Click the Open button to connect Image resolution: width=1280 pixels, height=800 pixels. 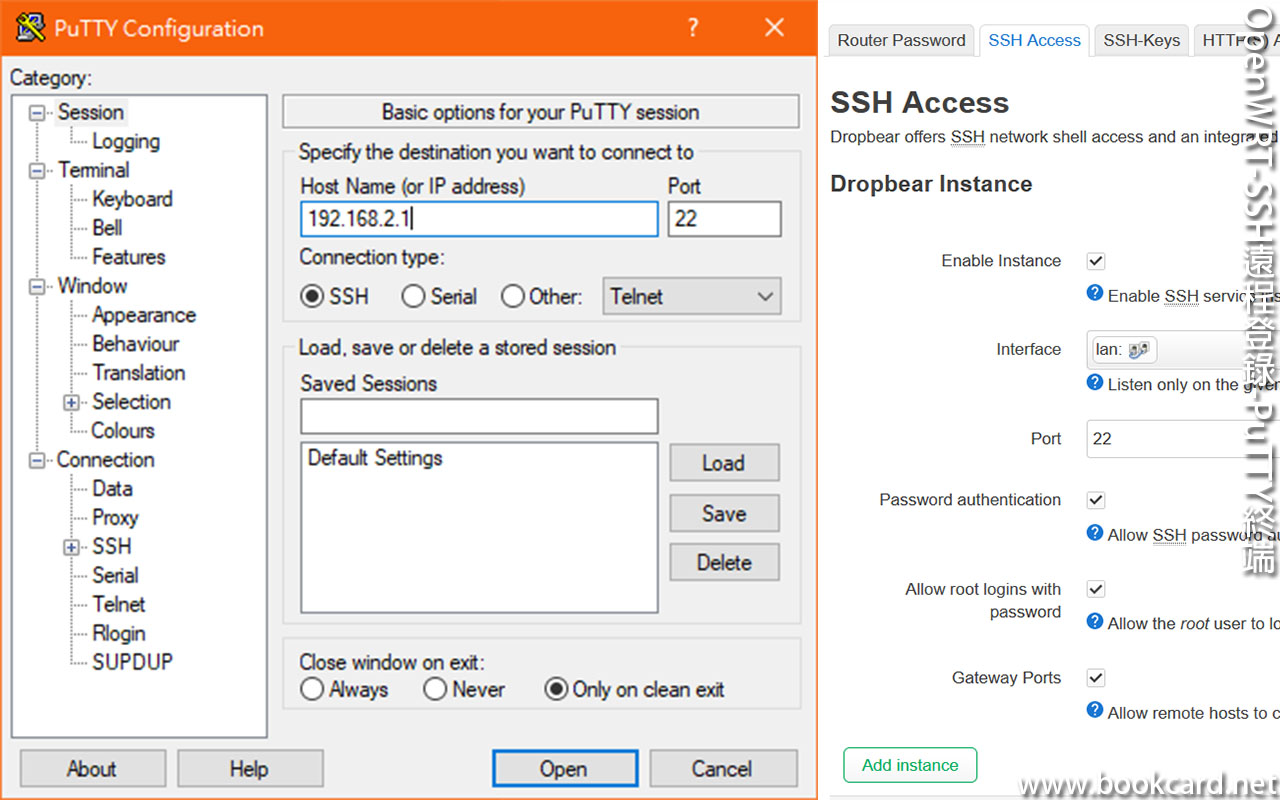click(564, 768)
